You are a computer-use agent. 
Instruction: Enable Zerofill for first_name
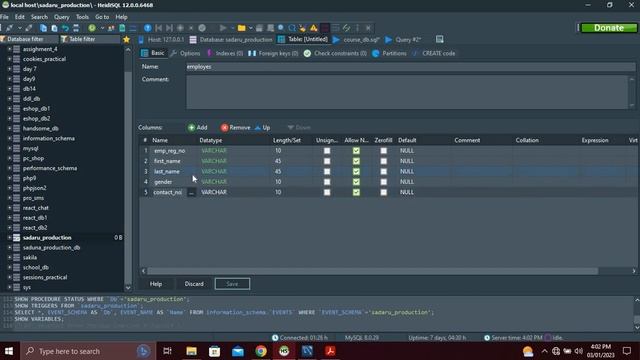(x=383, y=161)
